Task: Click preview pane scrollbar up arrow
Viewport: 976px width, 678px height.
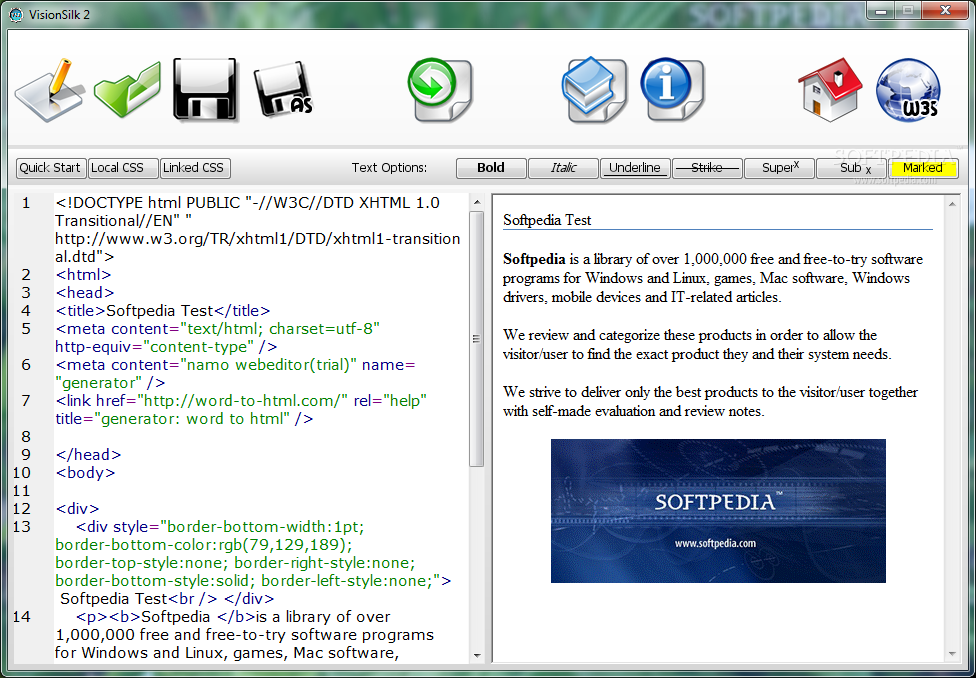Action: tap(952, 203)
